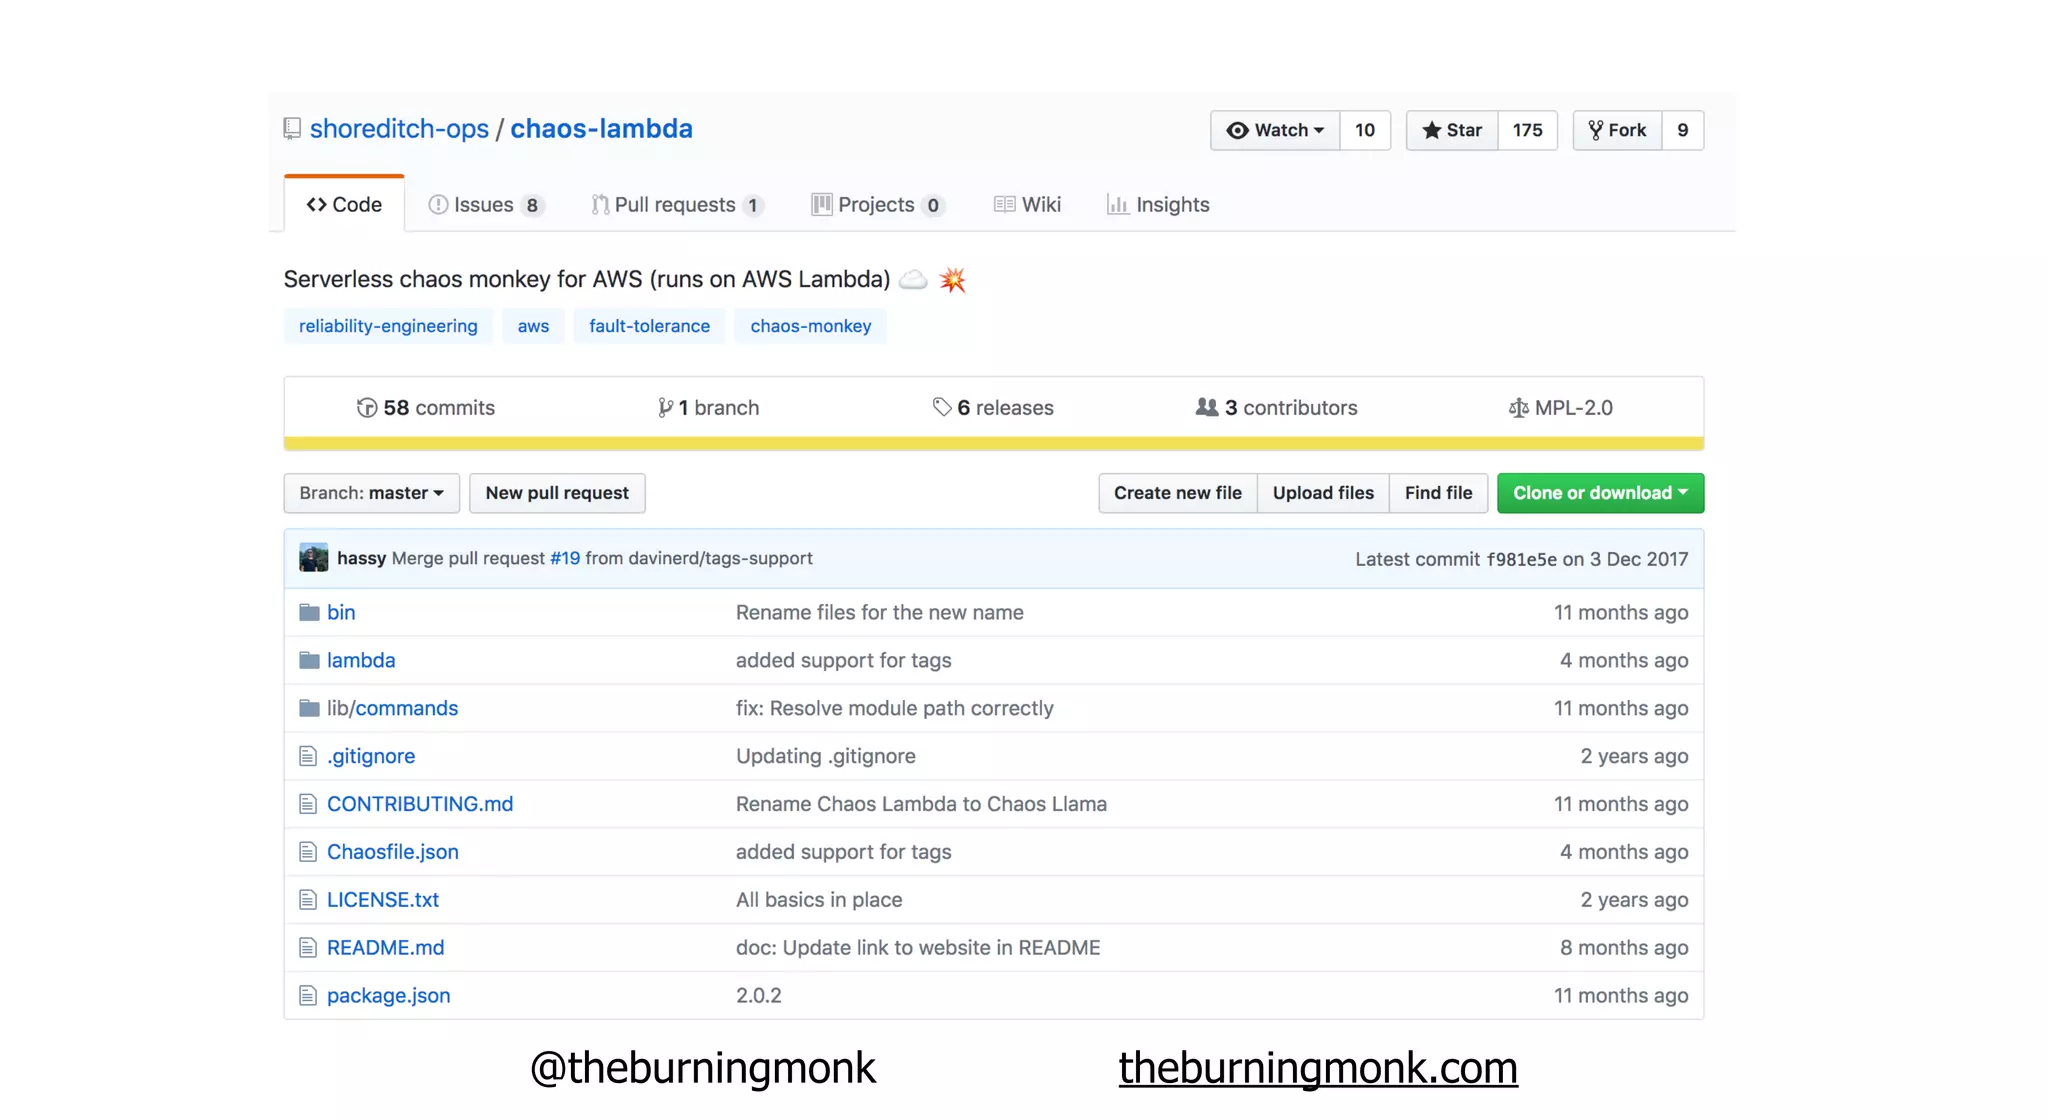The width and height of the screenshot is (2048, 1120).
Task: Open the bin folder
Action: [341, 612]
